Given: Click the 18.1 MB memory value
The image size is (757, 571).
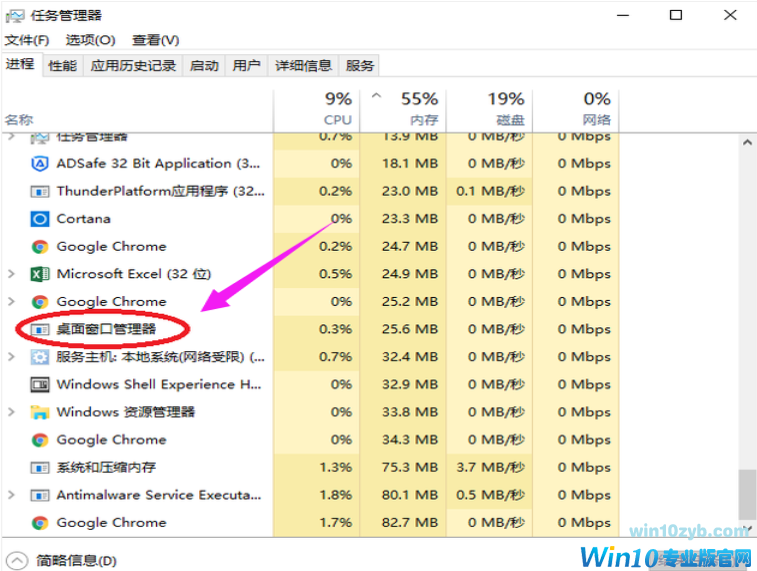Looking at the screenshot, I should click(409, 164).
